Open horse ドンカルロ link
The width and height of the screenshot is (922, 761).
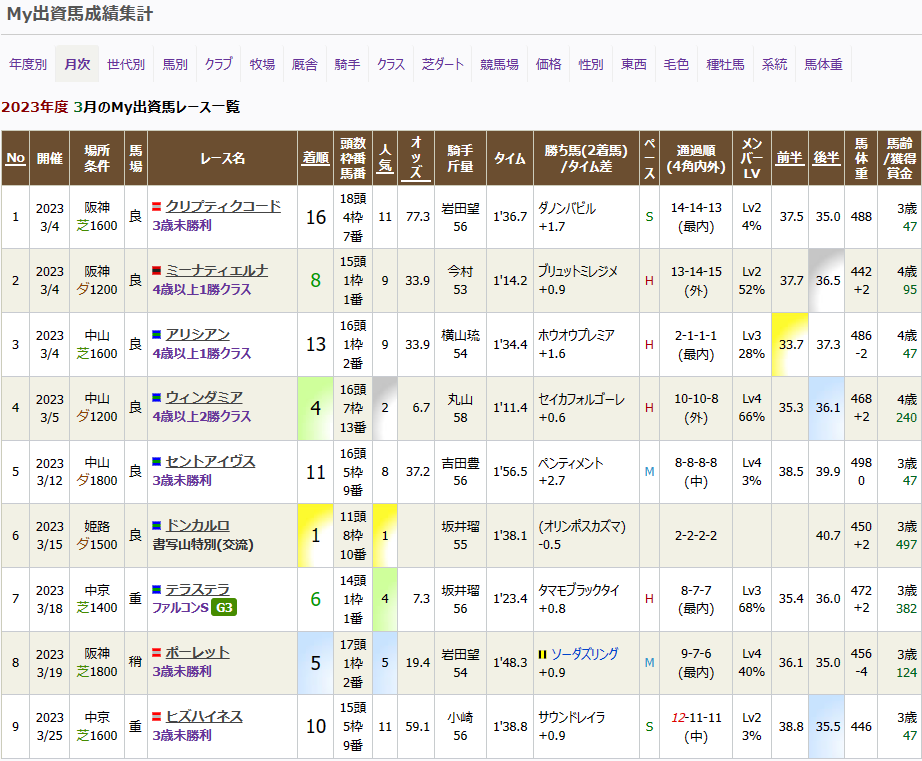198,525
